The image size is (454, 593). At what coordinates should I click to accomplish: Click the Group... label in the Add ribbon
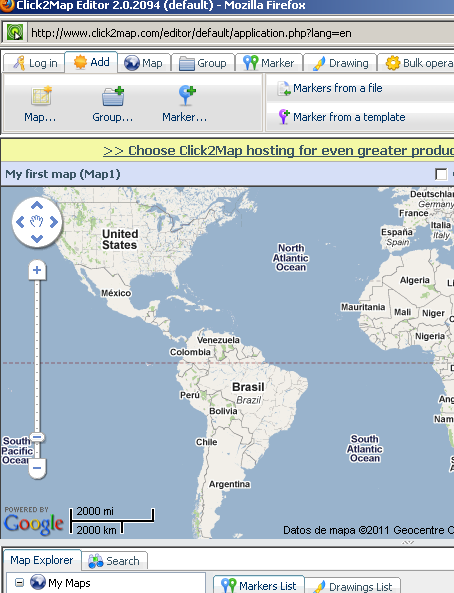(113, 117)
